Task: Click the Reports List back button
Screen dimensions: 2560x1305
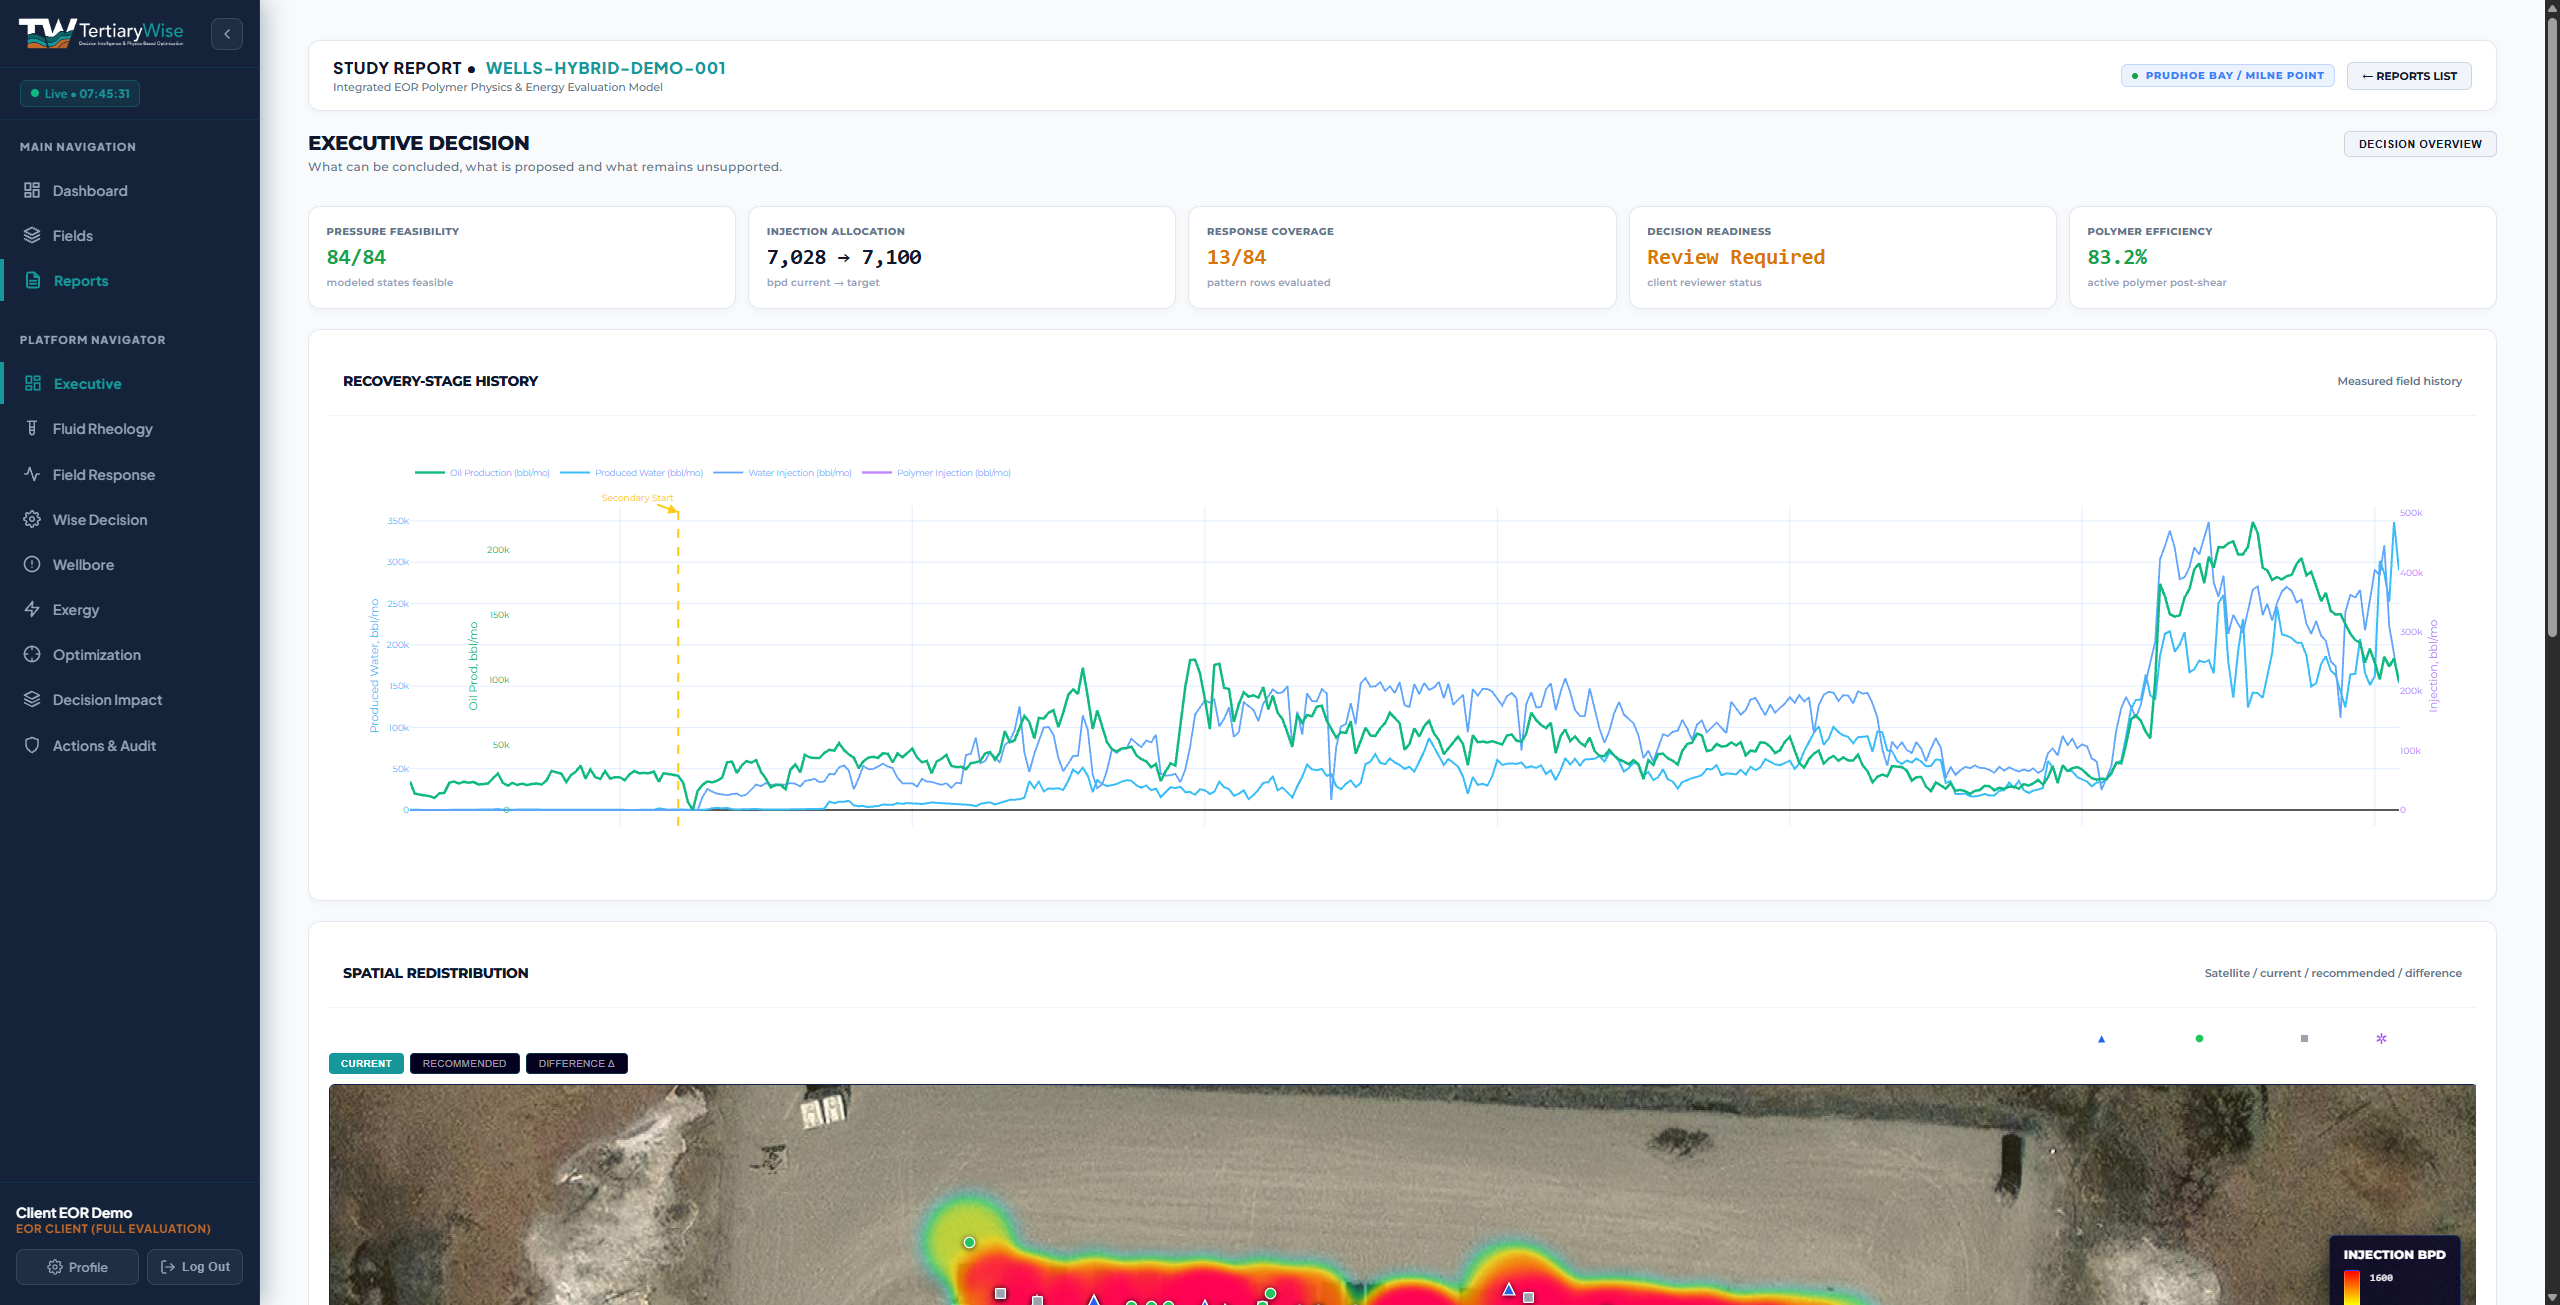Action: 2409,76
